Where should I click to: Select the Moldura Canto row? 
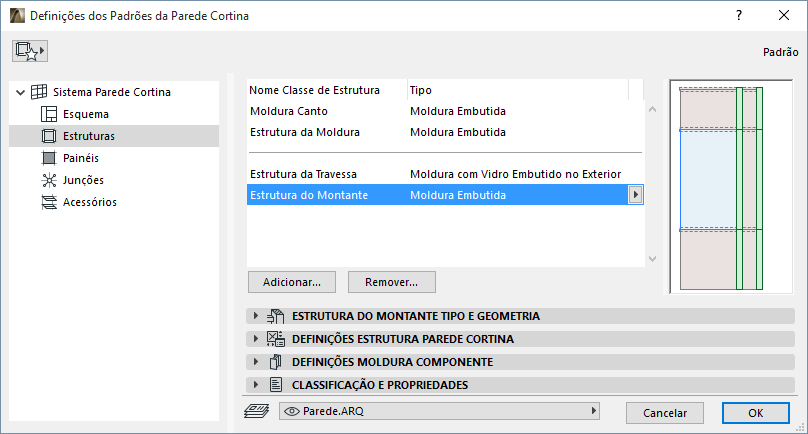445,111
